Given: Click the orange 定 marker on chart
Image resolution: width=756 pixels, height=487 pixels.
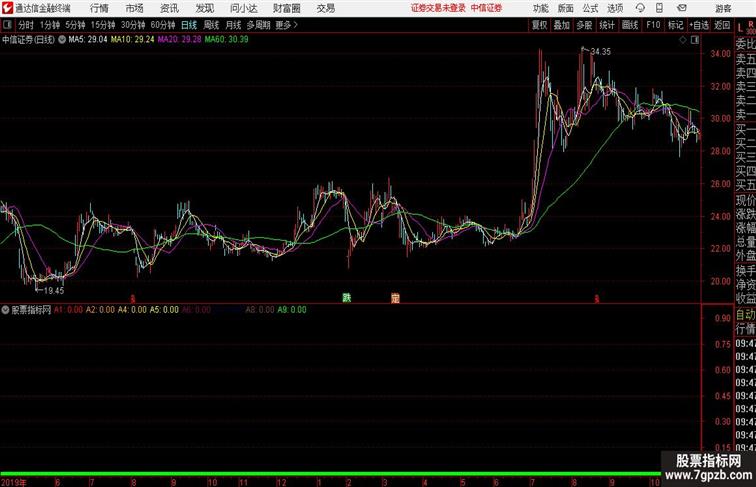Looking at the screenshot, I should point(395,298).
